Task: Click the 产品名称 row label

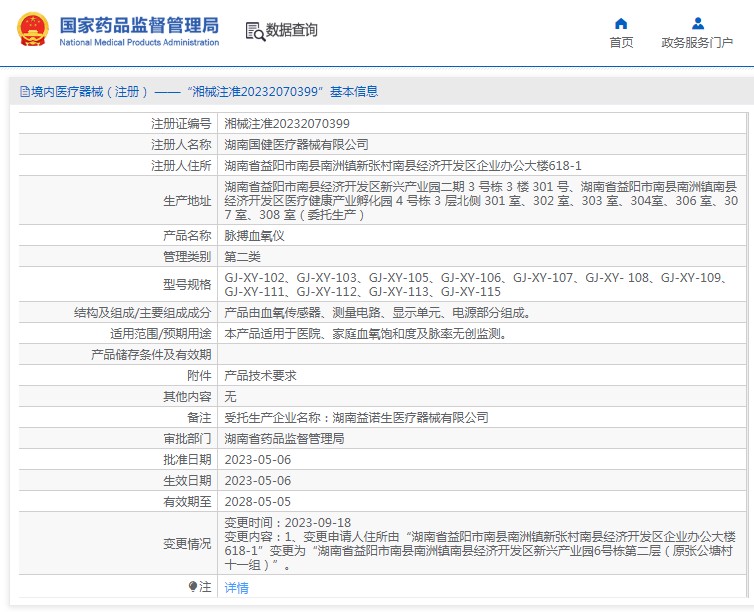Action: pos(187,236)
